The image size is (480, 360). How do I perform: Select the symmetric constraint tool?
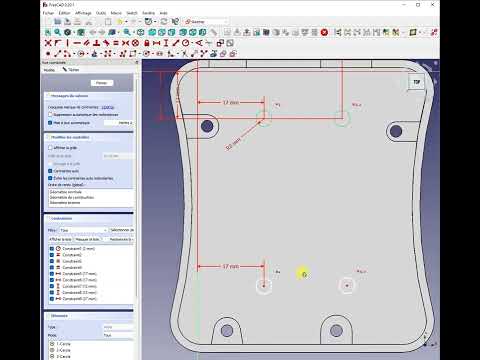[x=125, y=43]
